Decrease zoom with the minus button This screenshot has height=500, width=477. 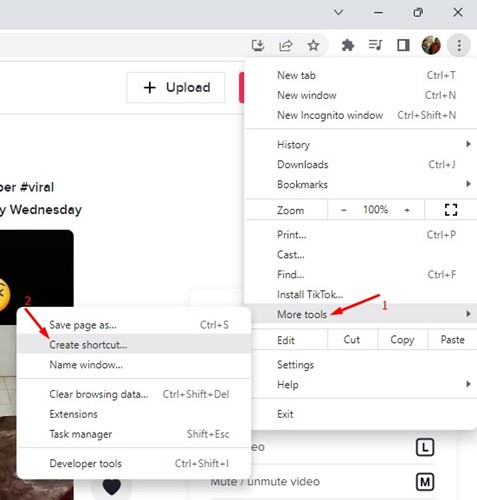tap(344, 210)
